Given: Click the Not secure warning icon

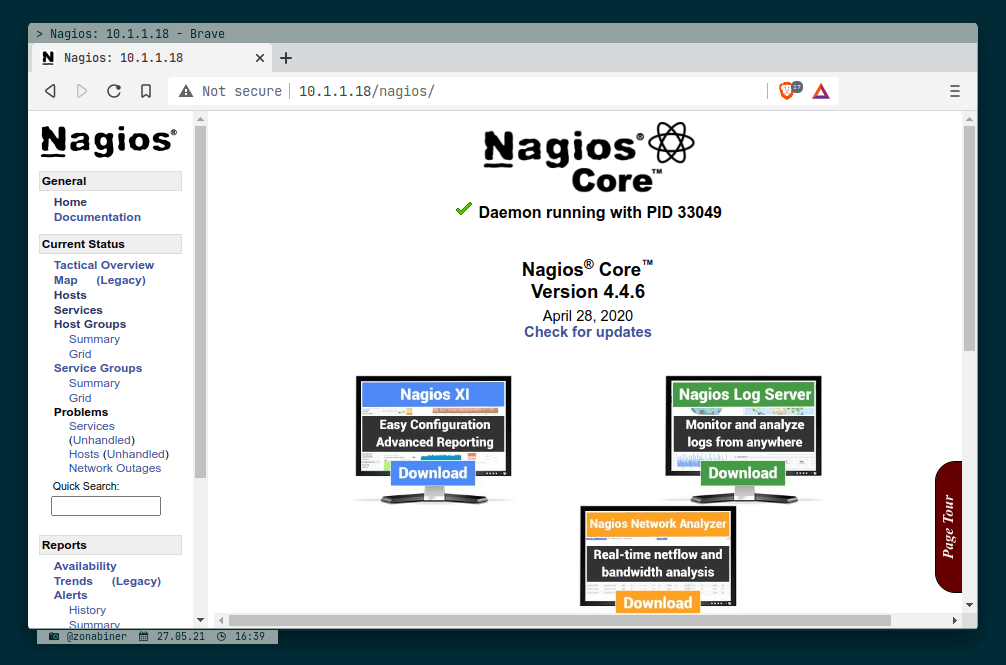Looking at the screenshot, I should click(x=185, y=90).
